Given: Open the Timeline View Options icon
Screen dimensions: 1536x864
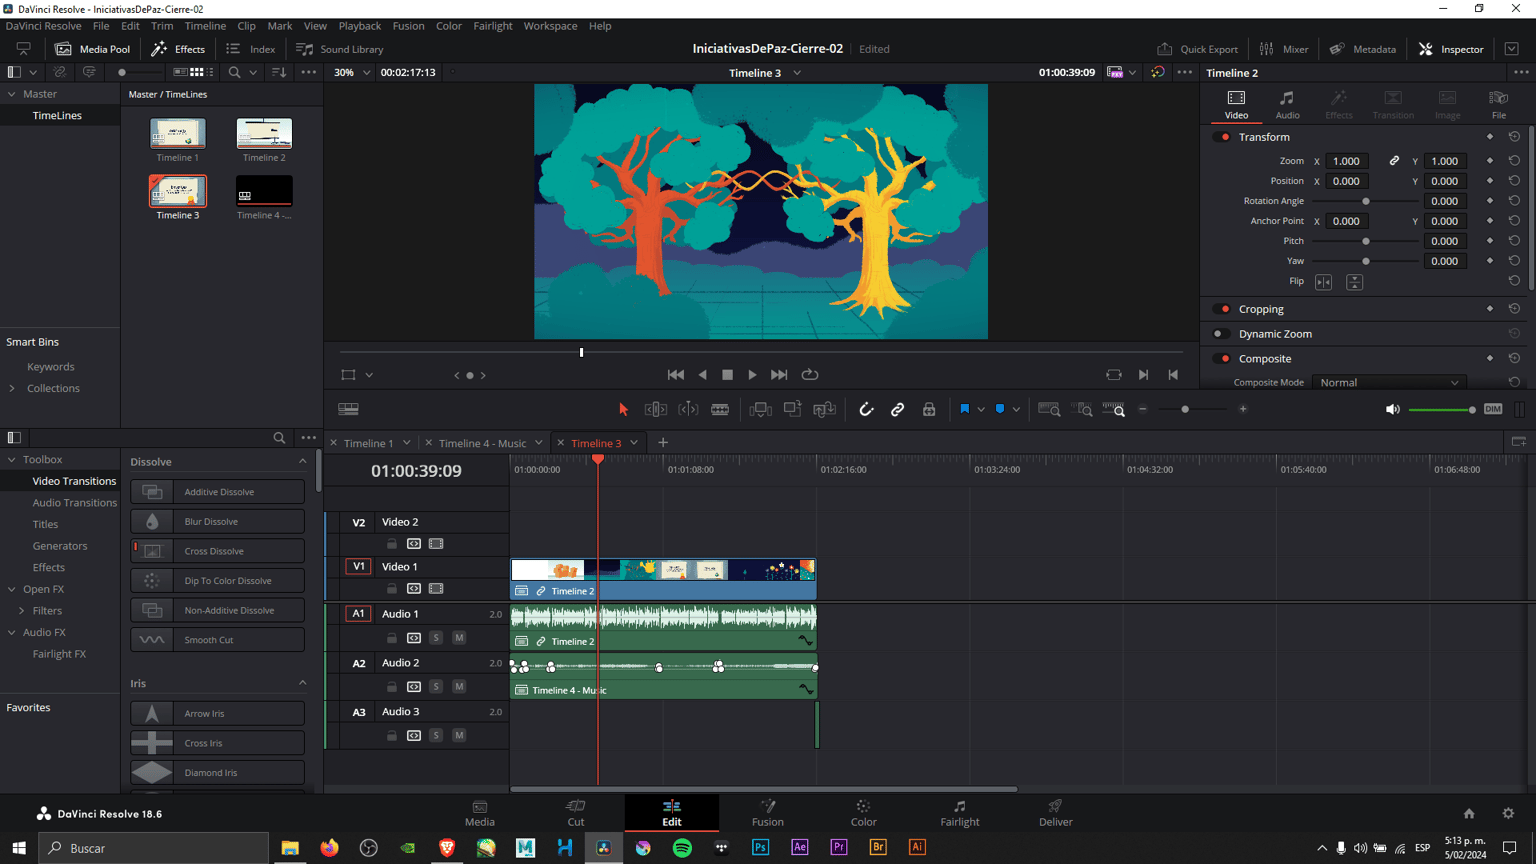Looking at the screenshot, I should 348,409.
